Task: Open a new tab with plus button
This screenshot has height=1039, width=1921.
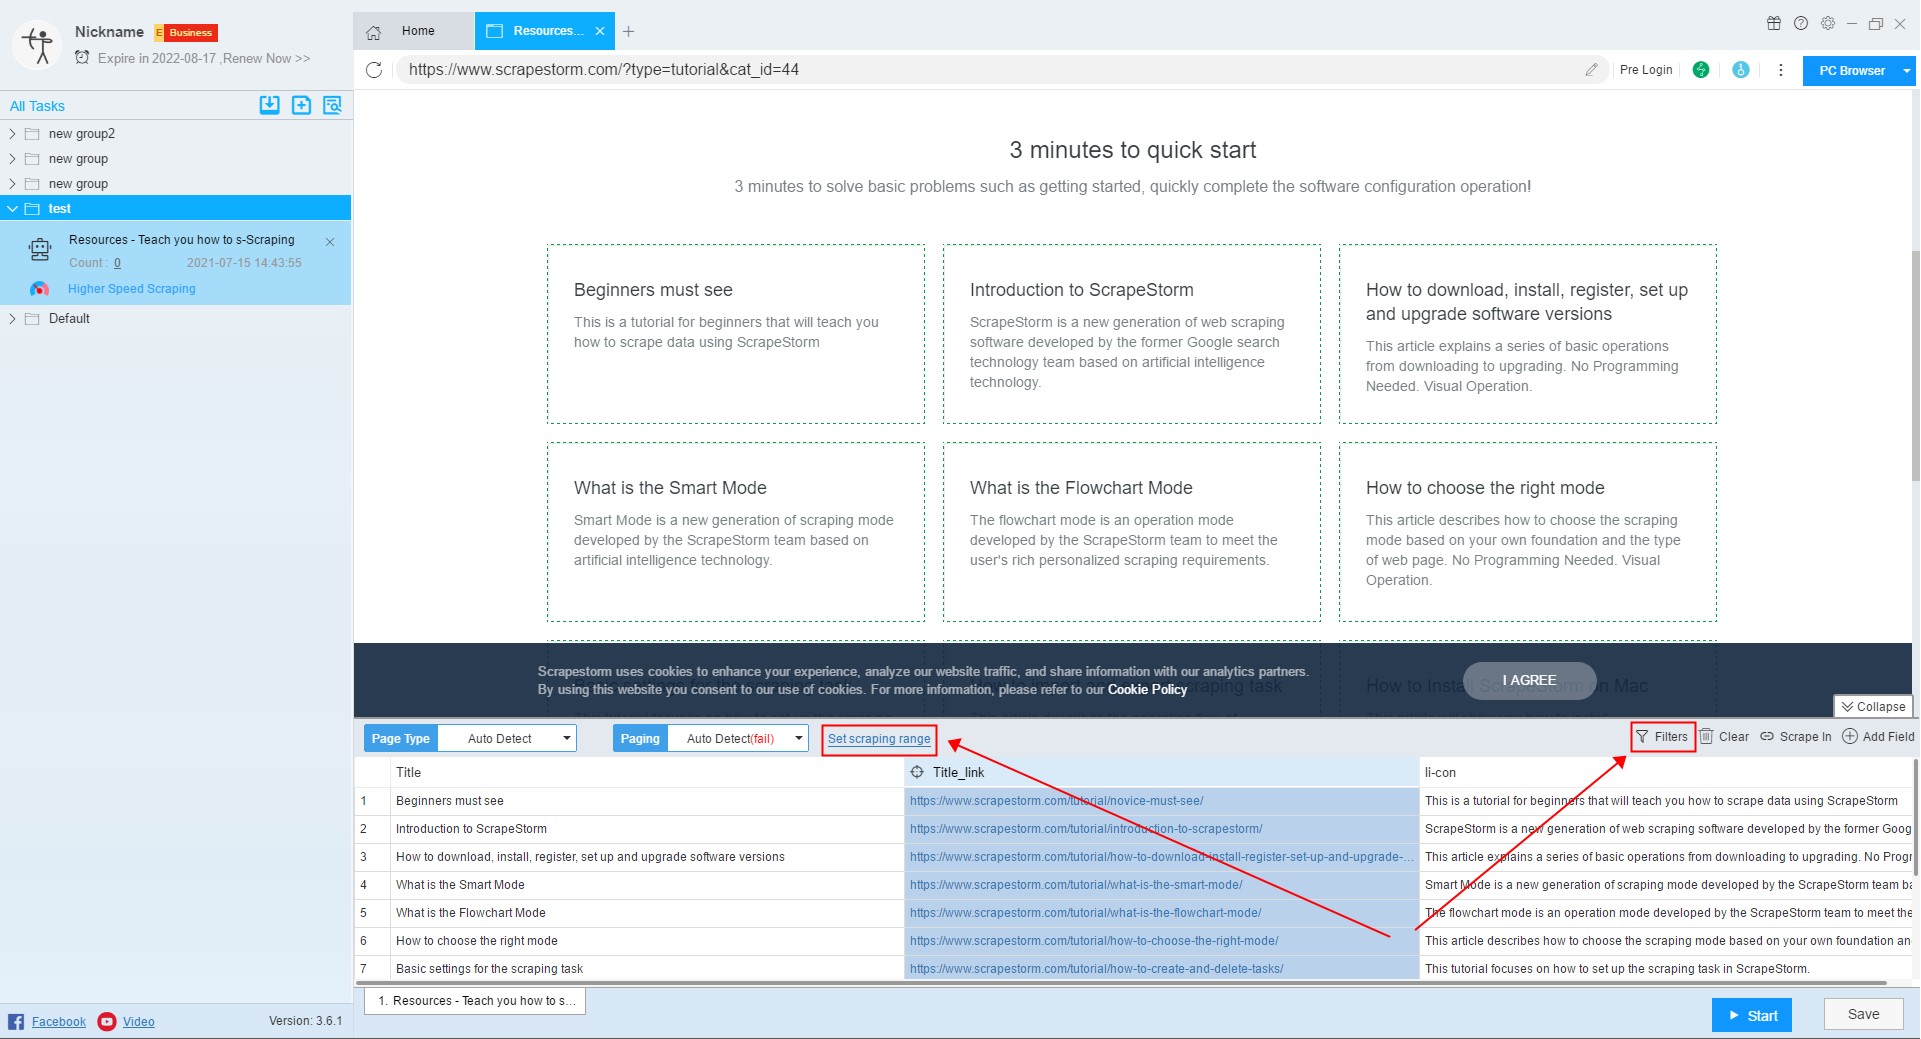Action: (x=628, y=32)
